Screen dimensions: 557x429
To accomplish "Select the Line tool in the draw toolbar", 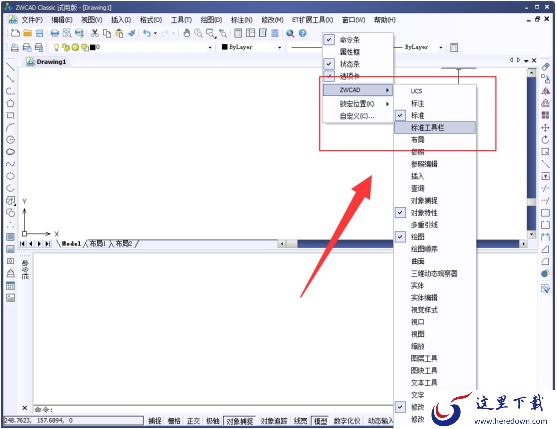I will pos(10,66).
